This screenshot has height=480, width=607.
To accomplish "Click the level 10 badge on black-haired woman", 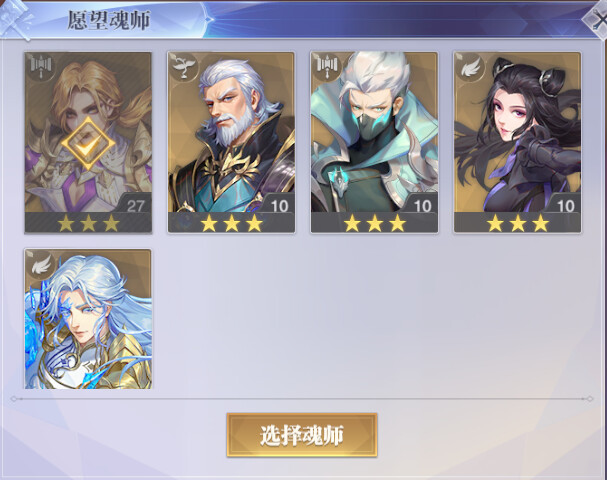I will coord(565,205).
